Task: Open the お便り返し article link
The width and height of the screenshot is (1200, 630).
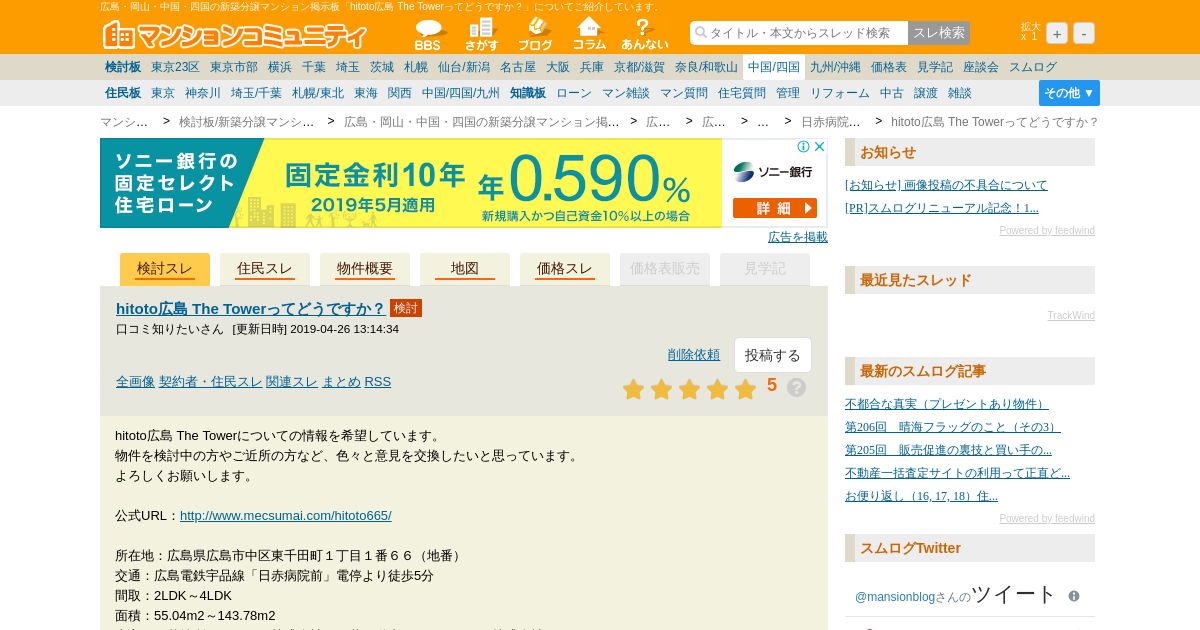Action: 921,496
